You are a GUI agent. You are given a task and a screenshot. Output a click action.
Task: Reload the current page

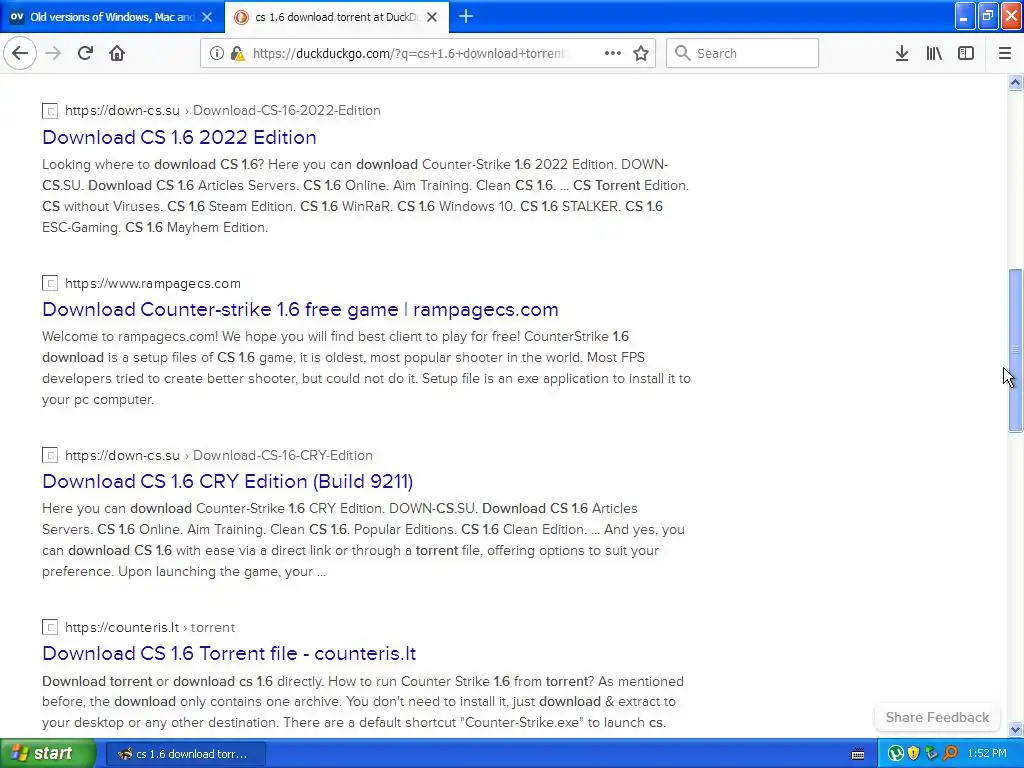click(x=86, y=53)
